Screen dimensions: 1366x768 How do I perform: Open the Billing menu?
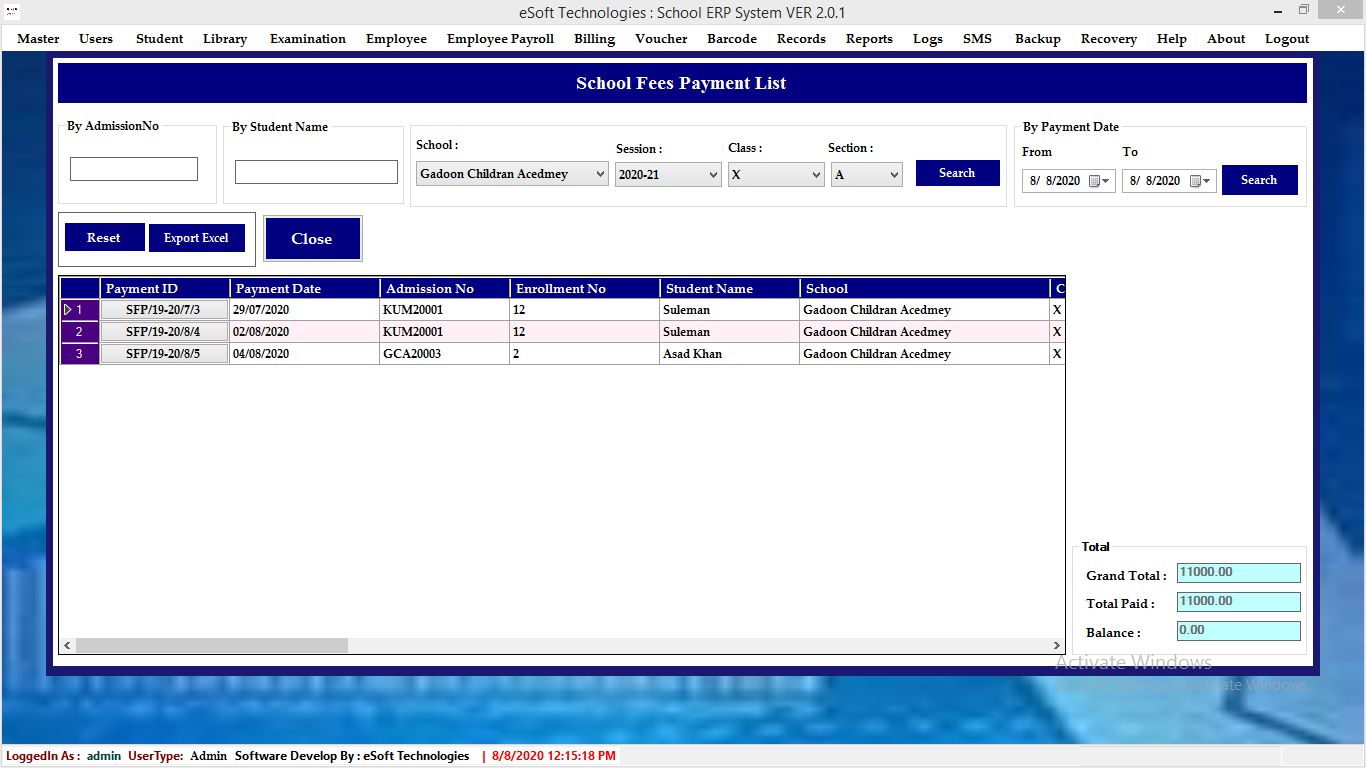coord(594,39)
